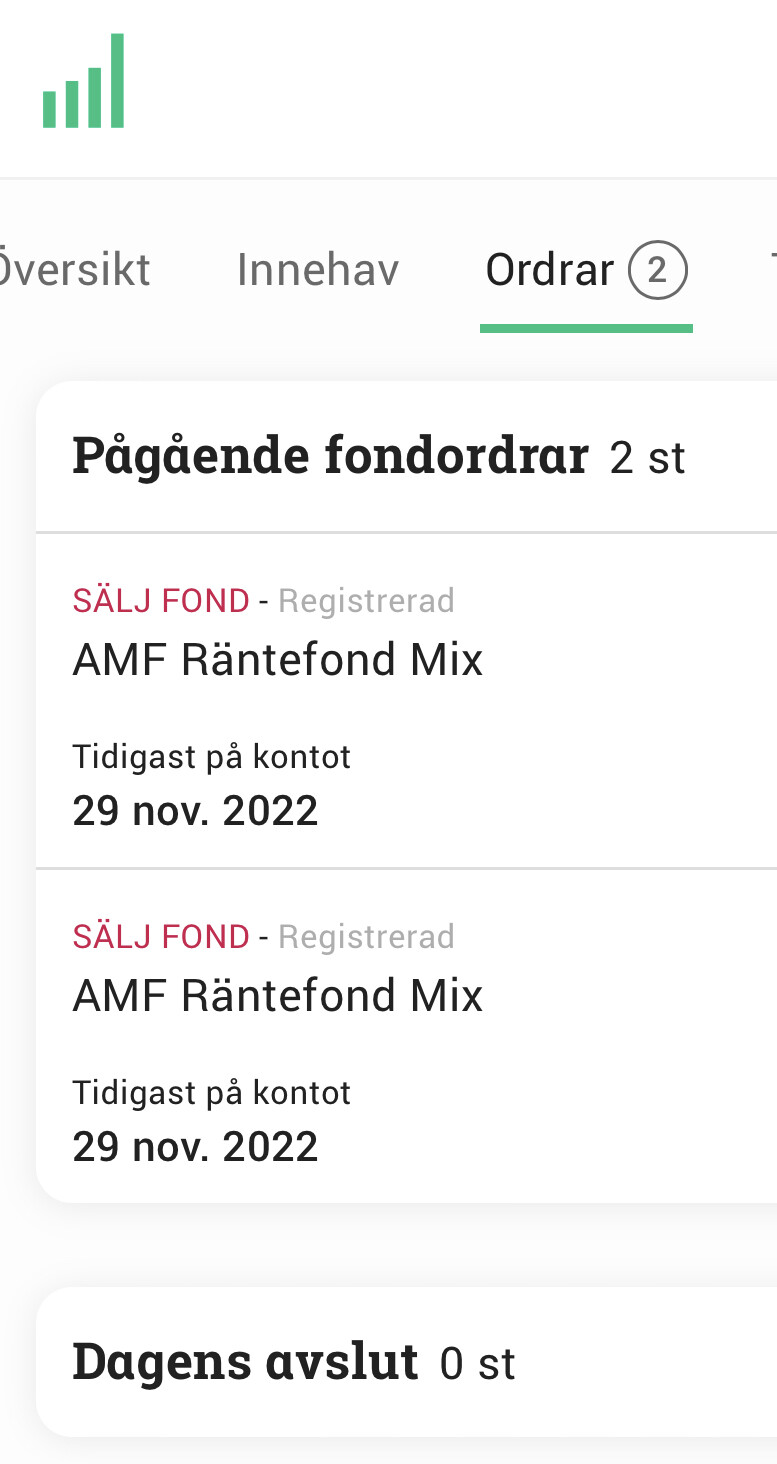Click second order's 29 nov. 2022 date
The height and width of the screenshot is (1464, 777).
pyautogui.click(x=195, y=1146)
